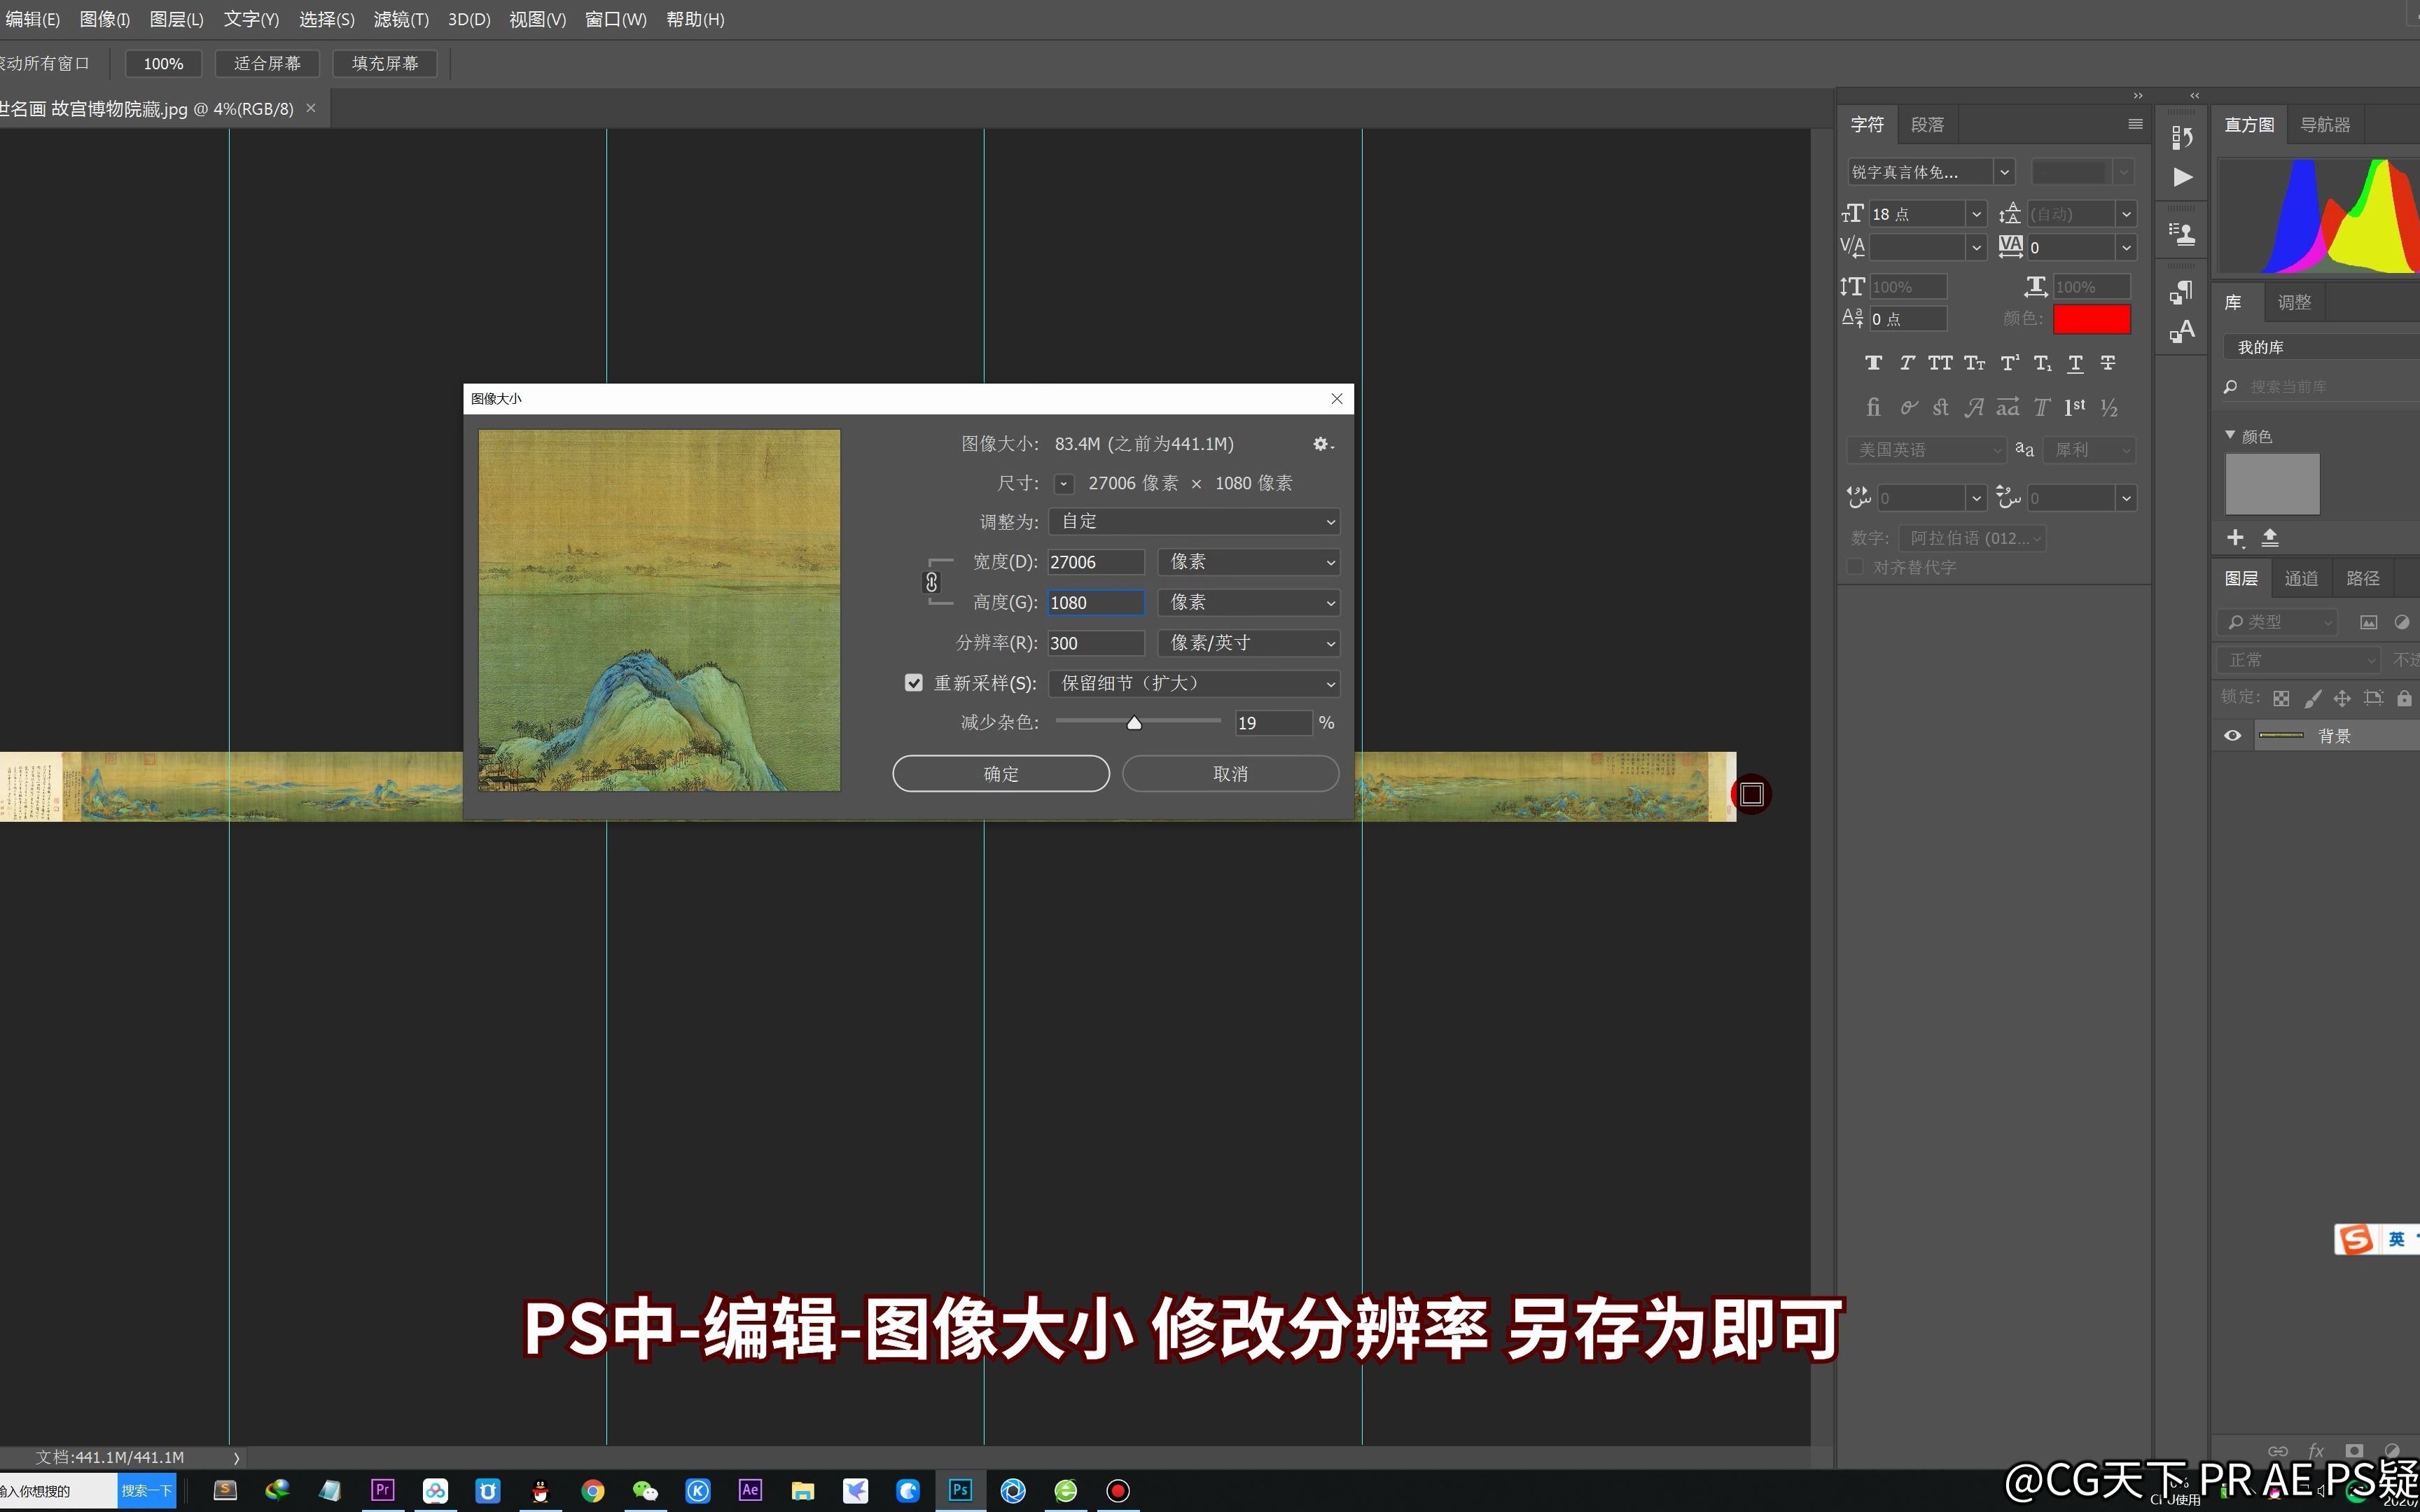Click the library upload icon
Screen dimensions: 2420x1512
[2270, 538]
